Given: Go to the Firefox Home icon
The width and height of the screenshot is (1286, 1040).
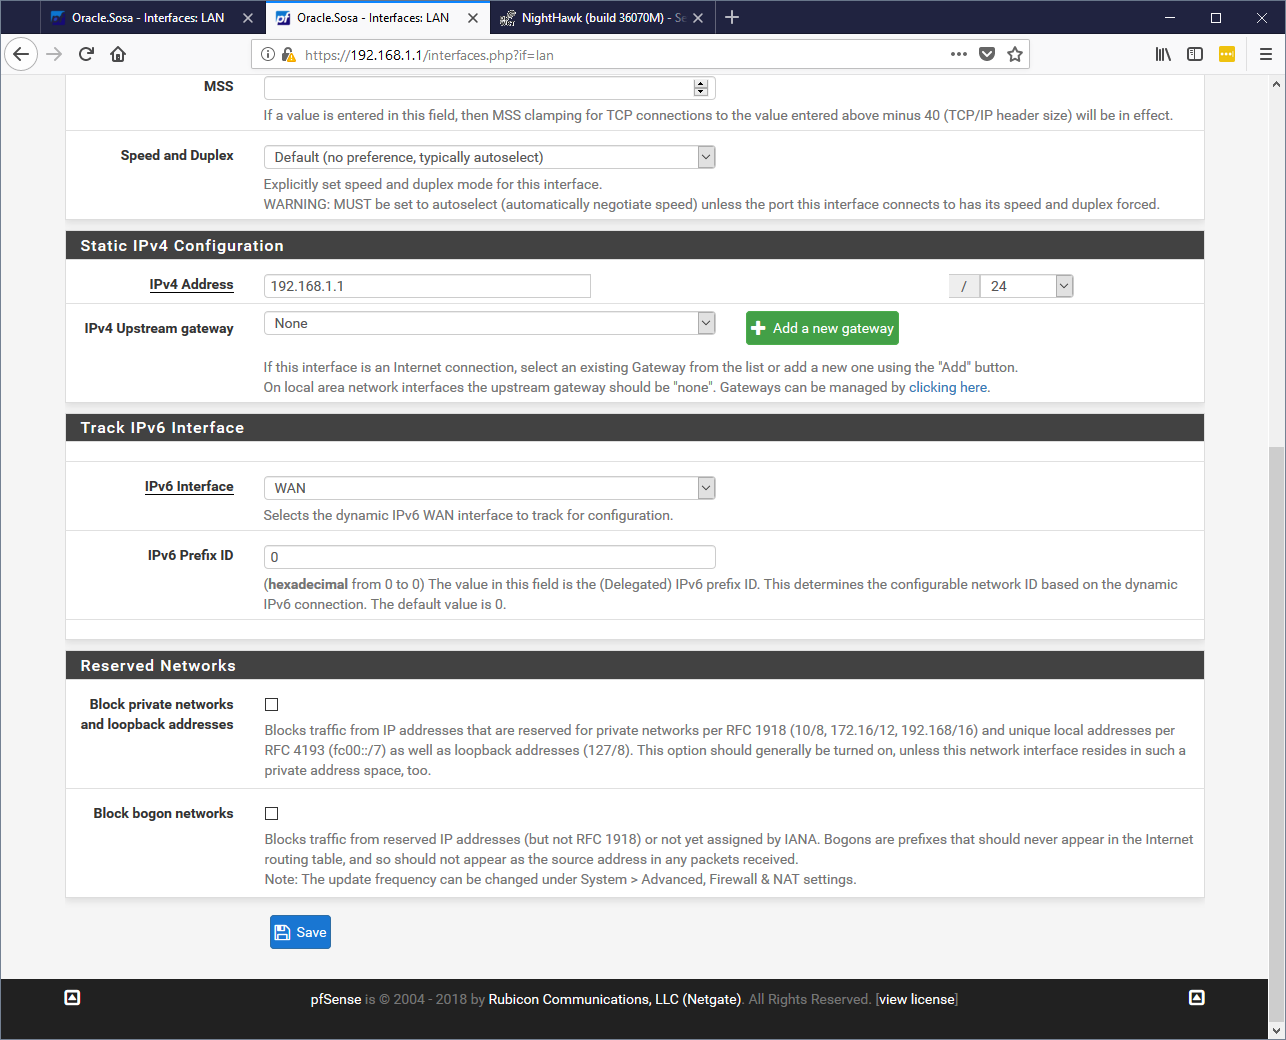Looking at the screenshot, I should point(118,54).
